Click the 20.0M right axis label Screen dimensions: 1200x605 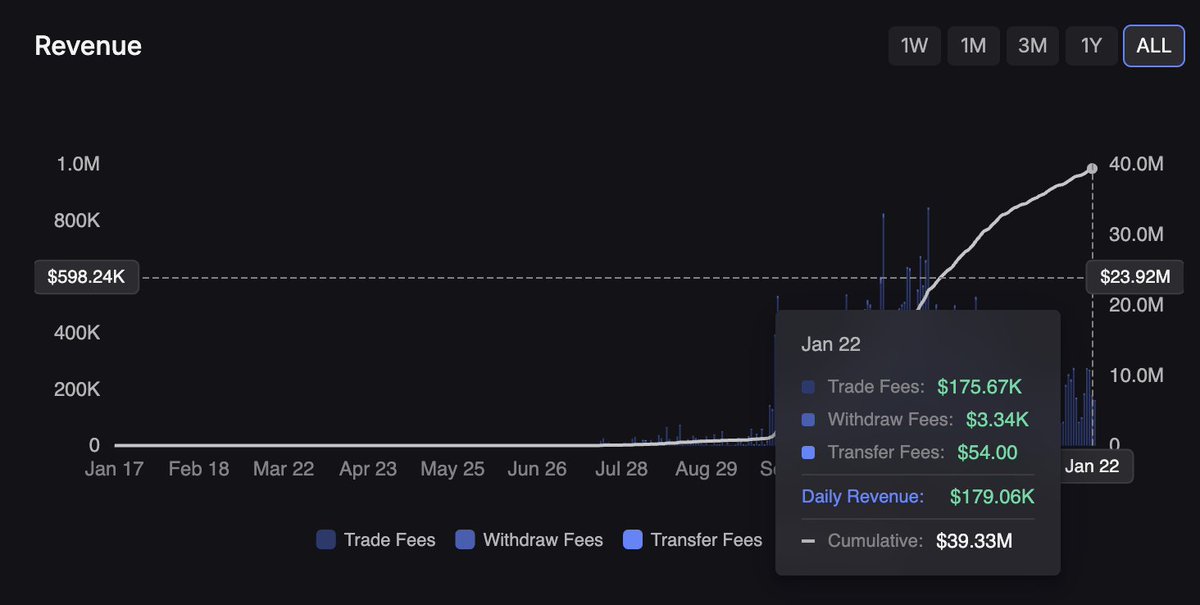pos(1137,305)
